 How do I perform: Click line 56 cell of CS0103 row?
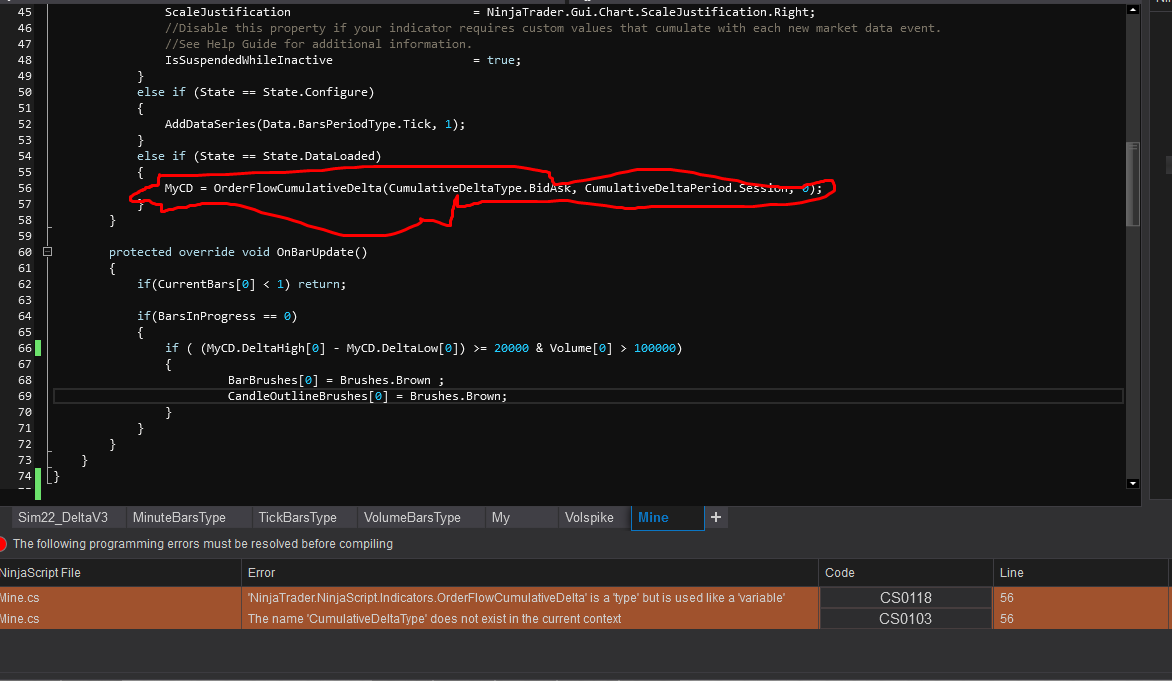point(1080,618)
